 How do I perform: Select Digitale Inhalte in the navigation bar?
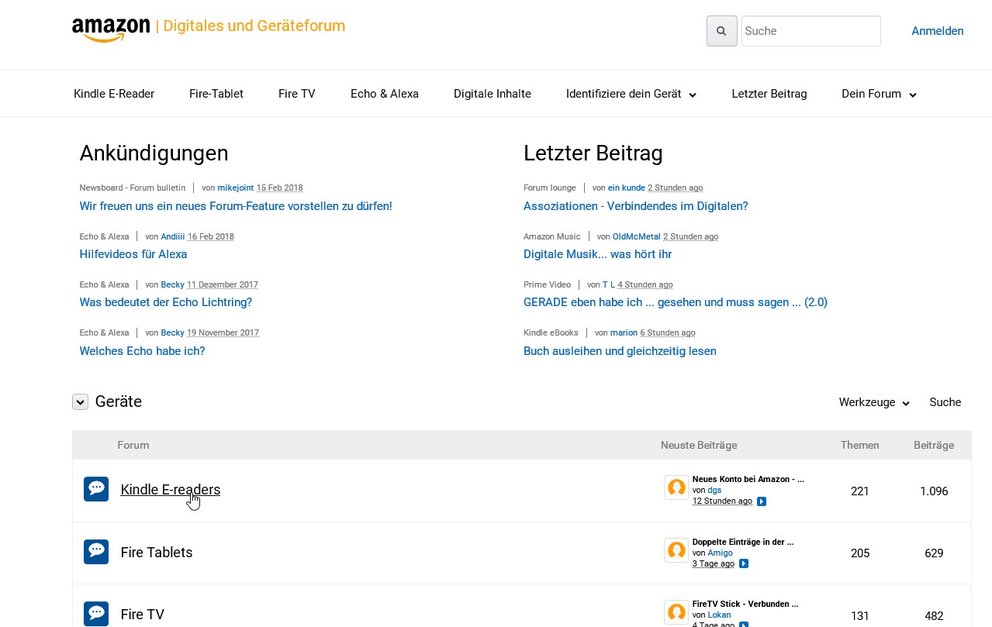click(492, 93)
